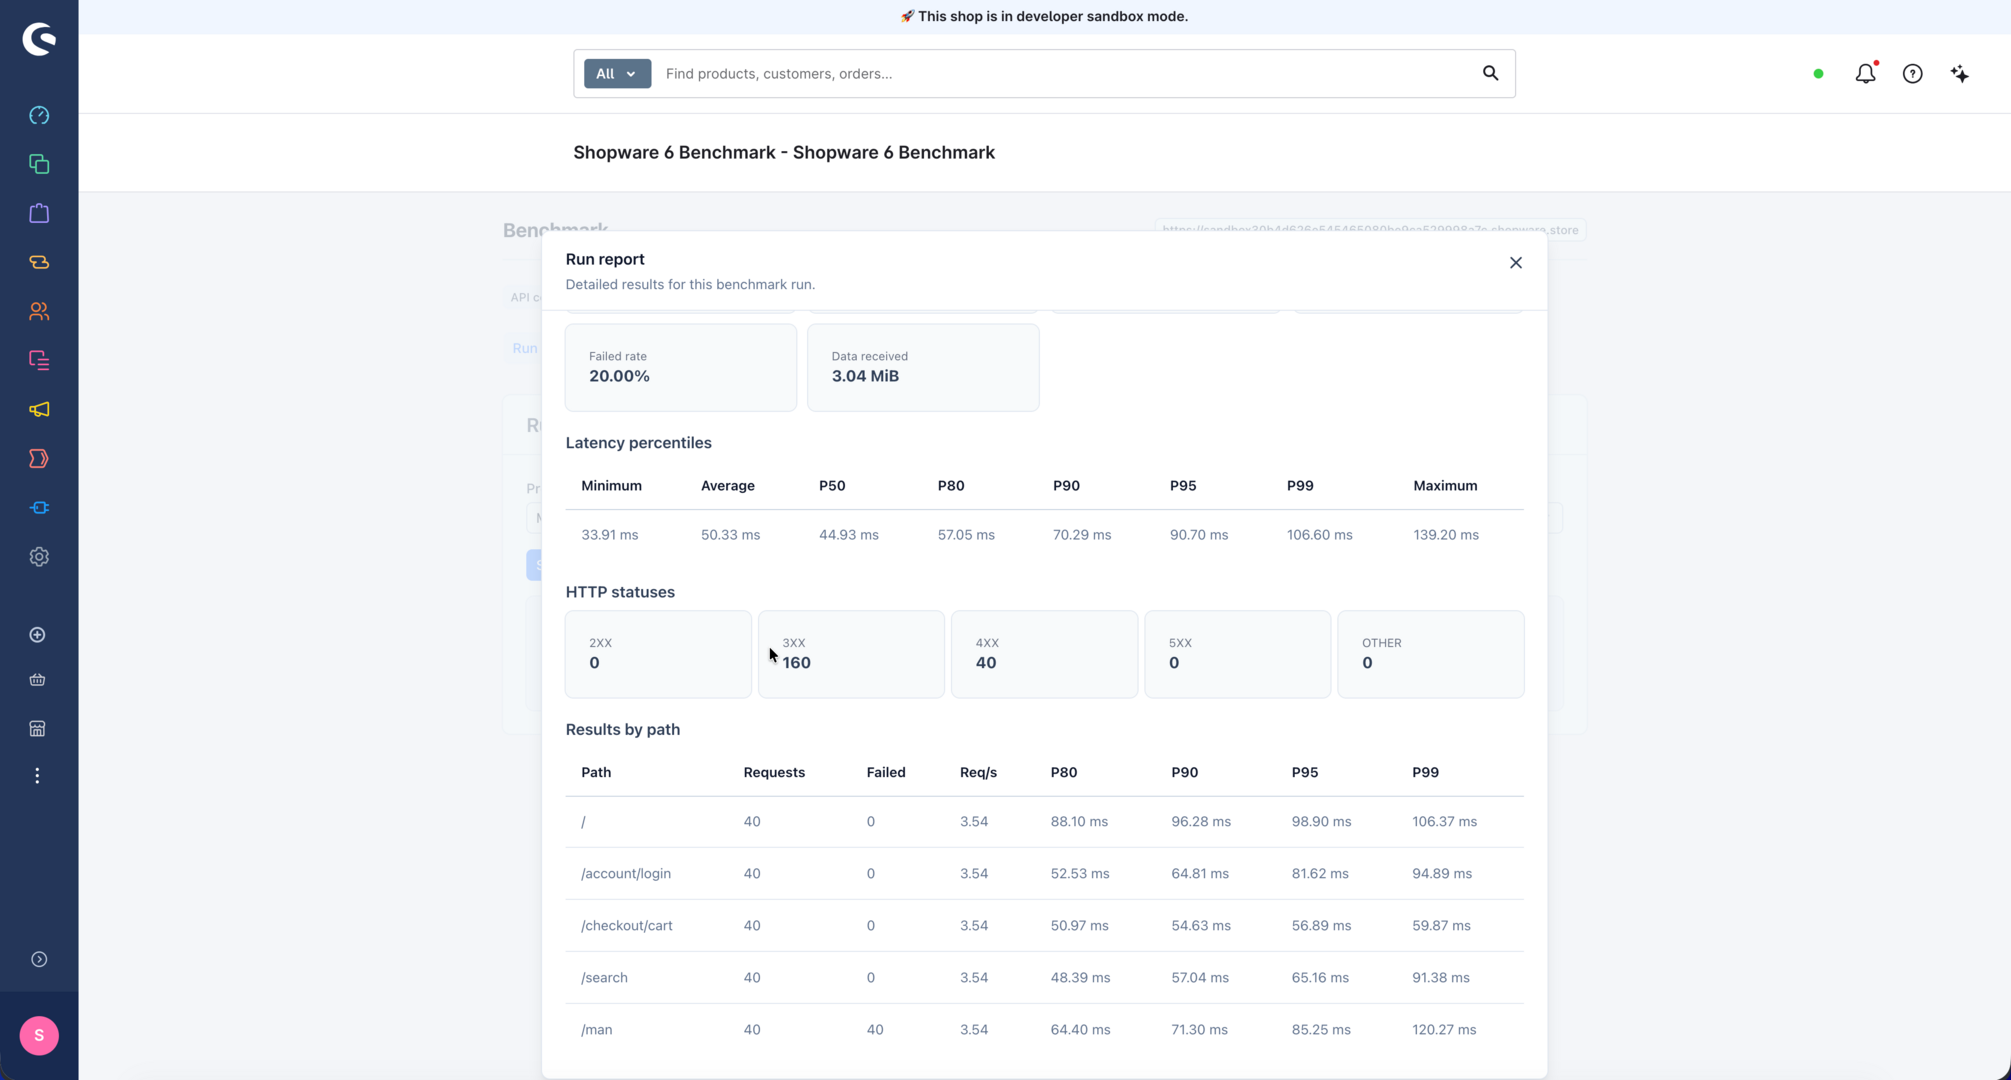
Task: Open the Dashboard gauge icon in sidebar
Action: pos(39,115)
